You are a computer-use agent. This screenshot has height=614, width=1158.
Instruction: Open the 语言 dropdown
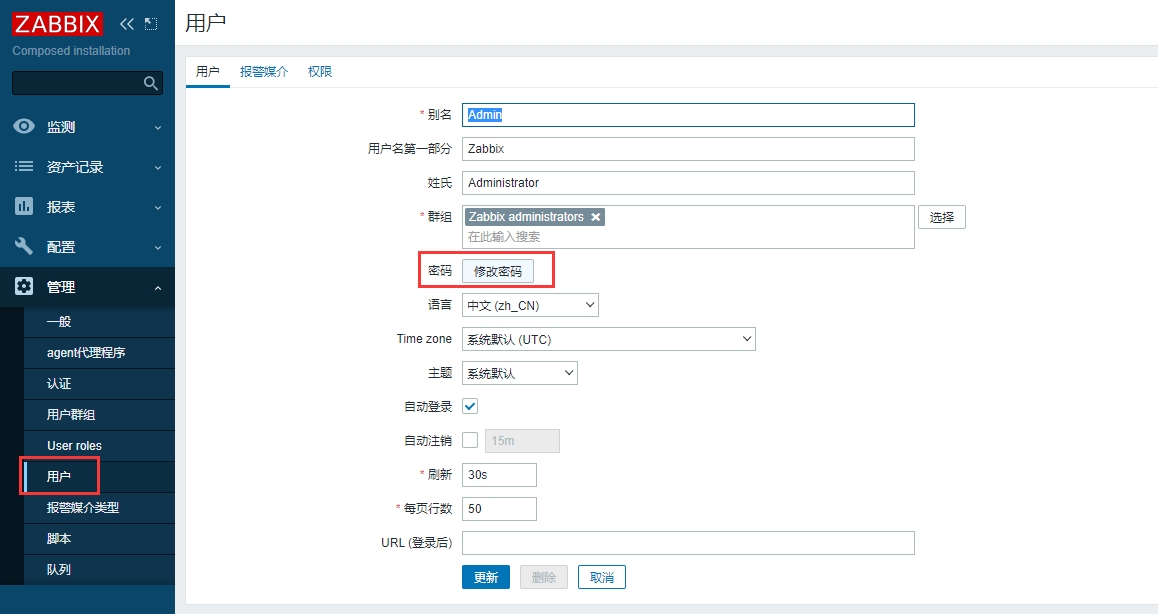pos(530,305)
